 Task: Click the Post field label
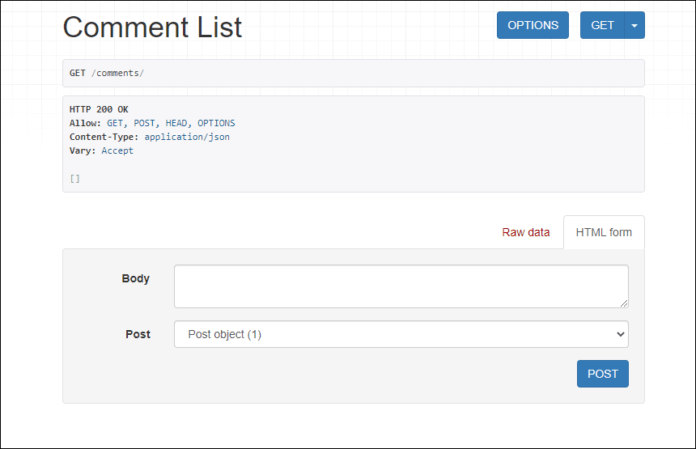tap(138, 334)
